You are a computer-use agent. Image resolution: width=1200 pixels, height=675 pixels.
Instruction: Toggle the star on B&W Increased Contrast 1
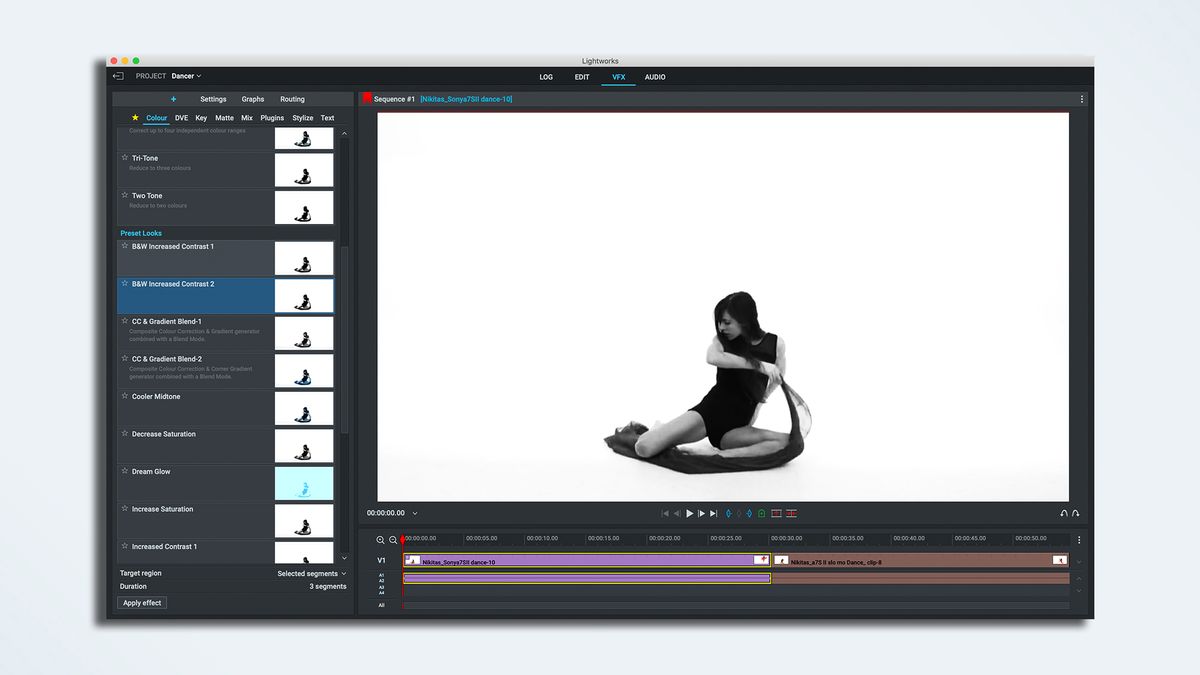pos(124,246)
